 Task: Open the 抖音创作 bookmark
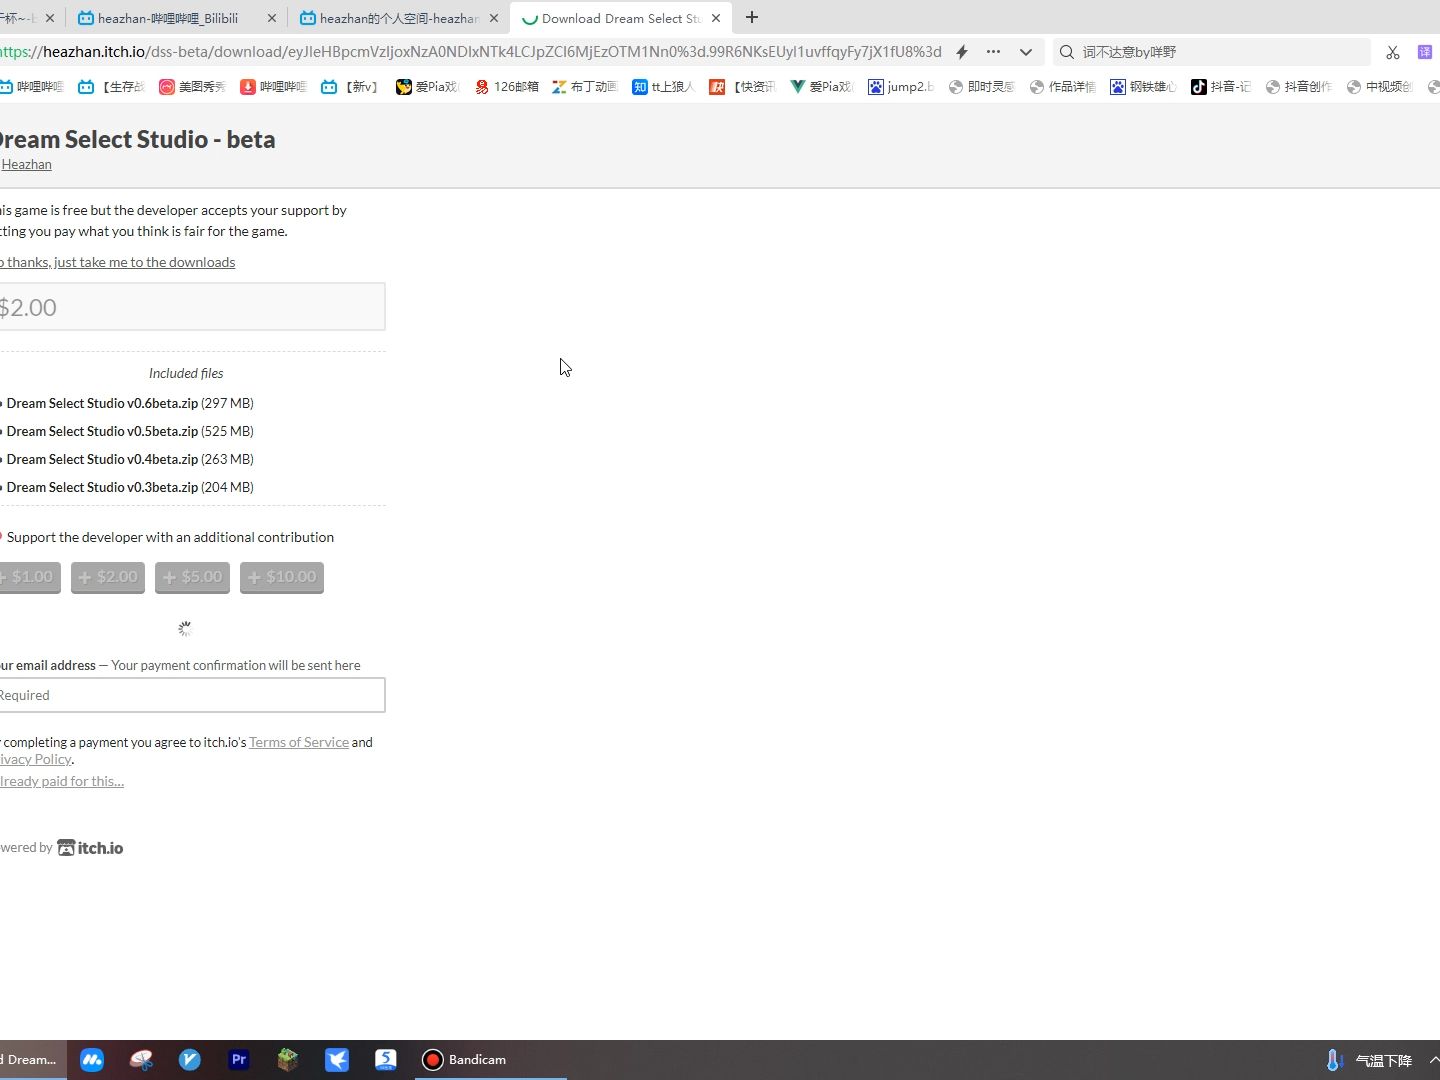pyautogui.click(x=1298, y=87)
